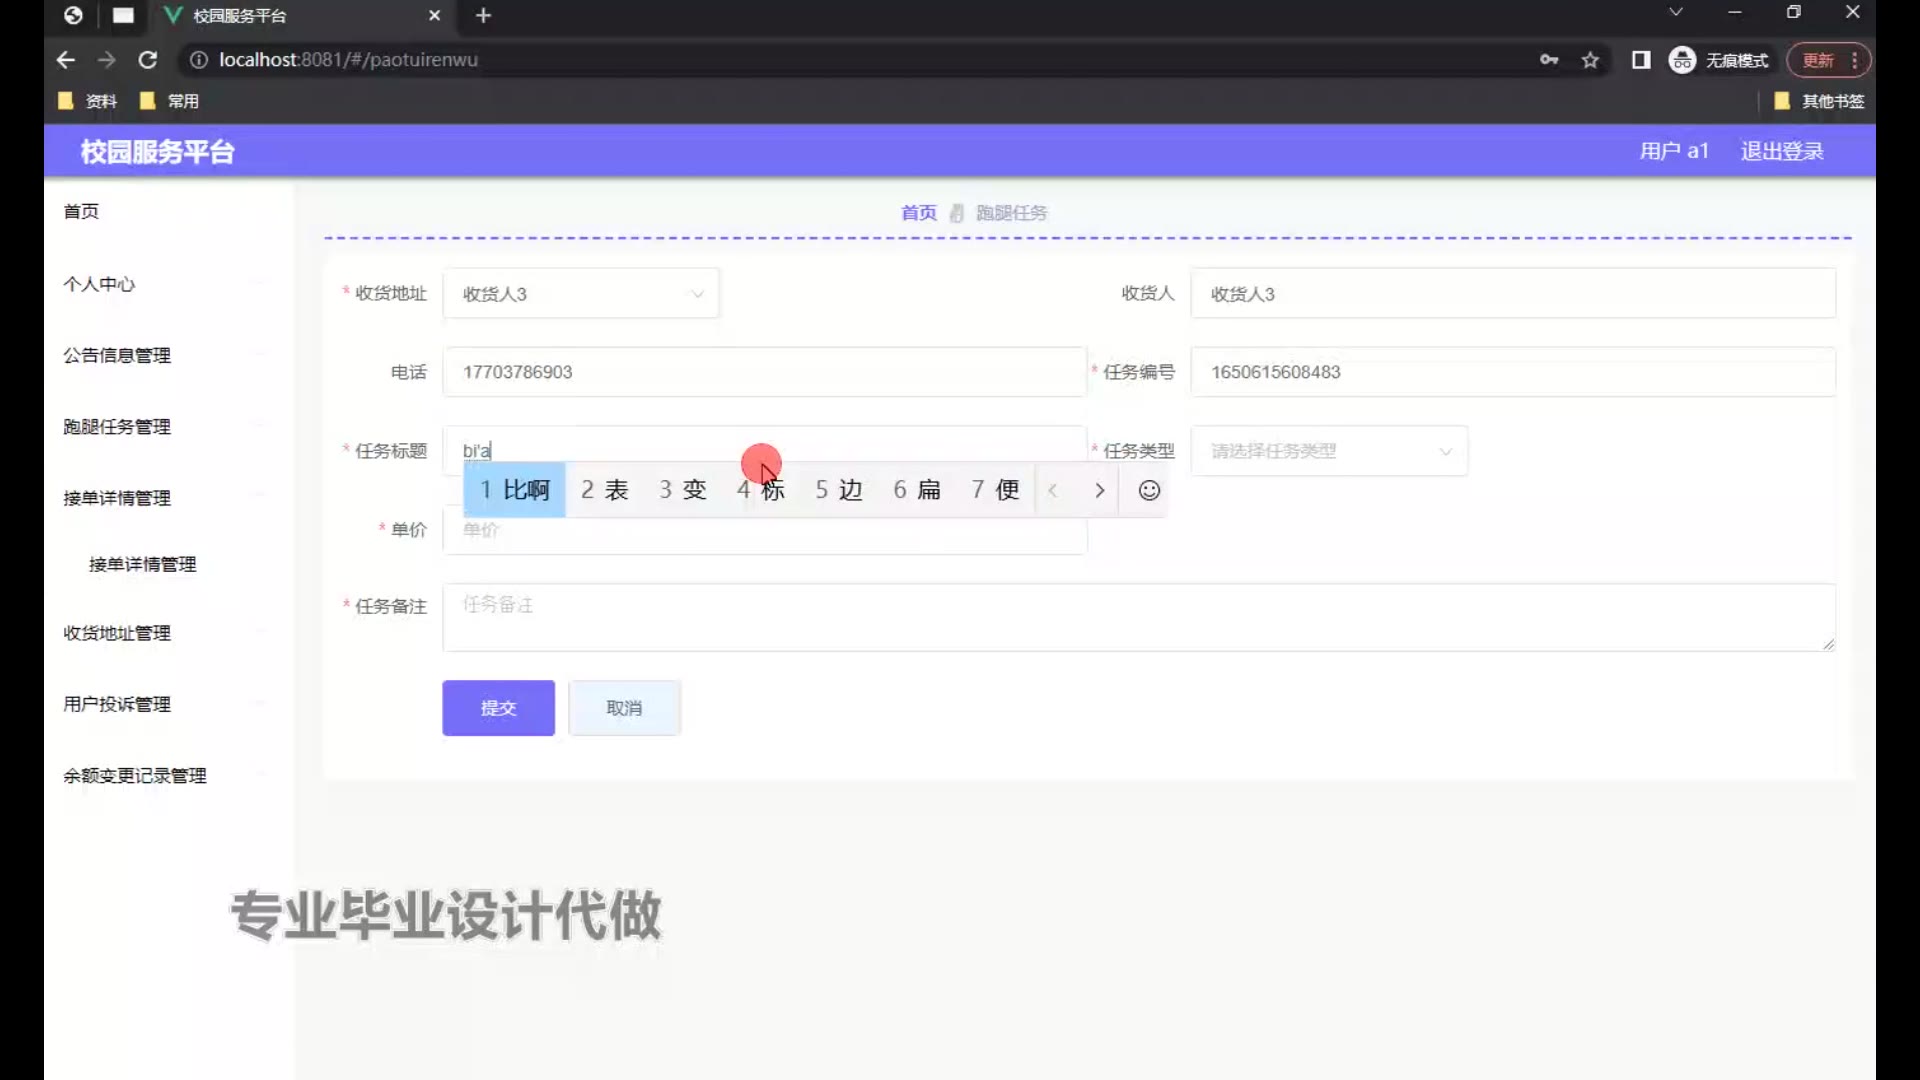This screenshot has width=1920, height=1080.
Task: Open the browser side panel icon
Action: pyautogui.click(x=1641, y=60)
